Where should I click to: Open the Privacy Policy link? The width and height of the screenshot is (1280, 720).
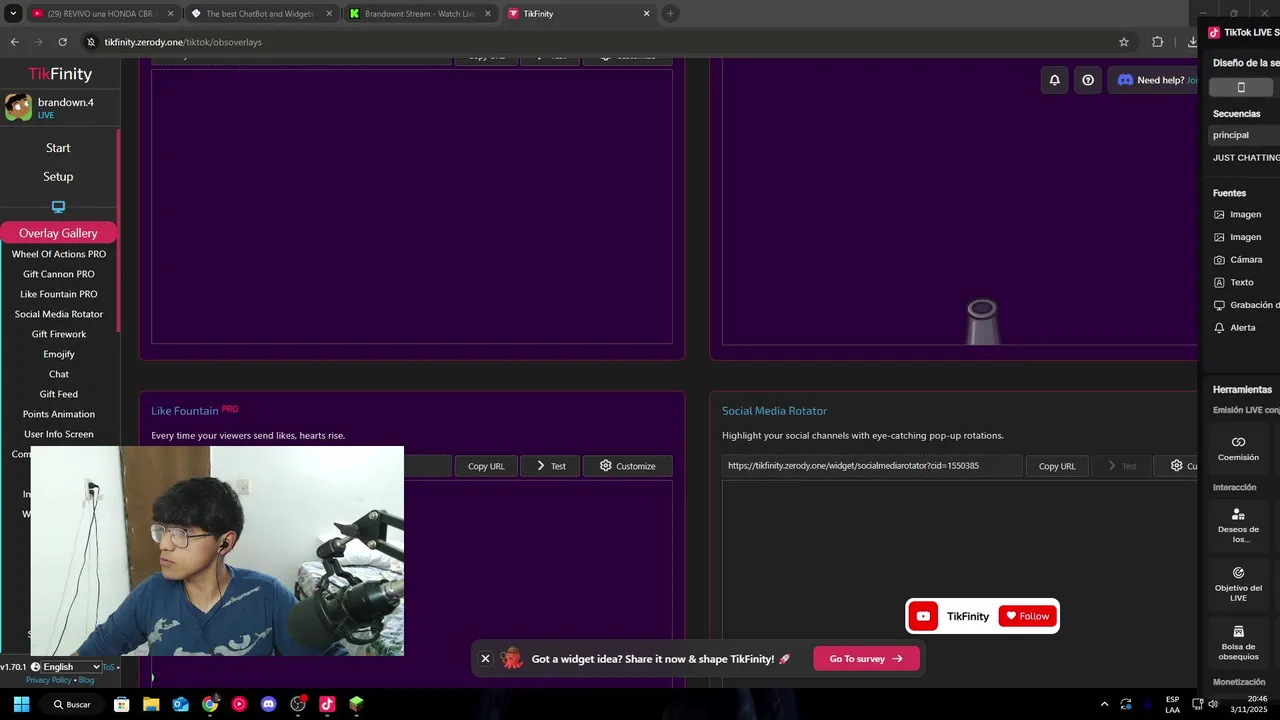49,680
